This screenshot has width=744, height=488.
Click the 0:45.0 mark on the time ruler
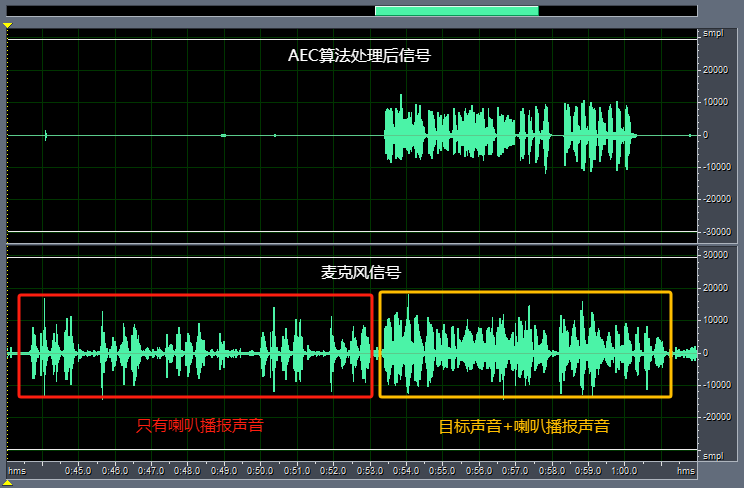[x=79, y=470]
